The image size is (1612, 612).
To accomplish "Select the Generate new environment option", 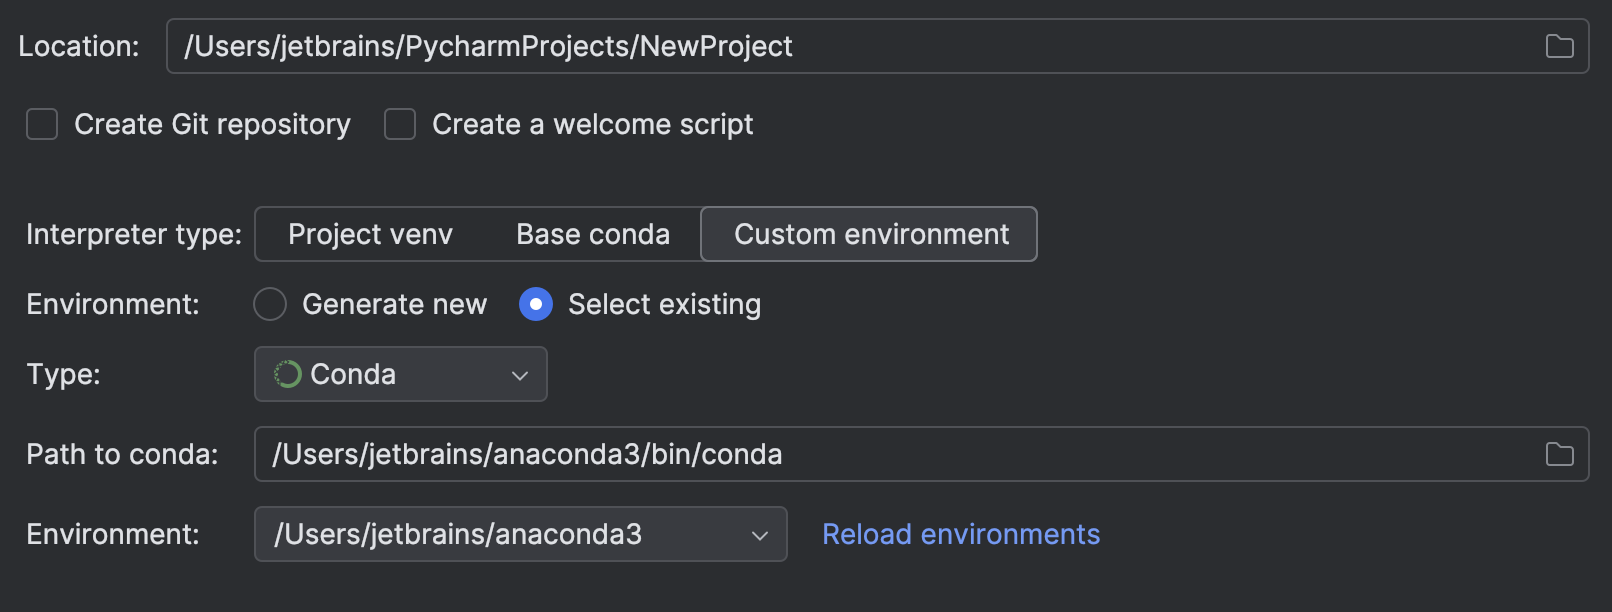I will coord(269,304).
